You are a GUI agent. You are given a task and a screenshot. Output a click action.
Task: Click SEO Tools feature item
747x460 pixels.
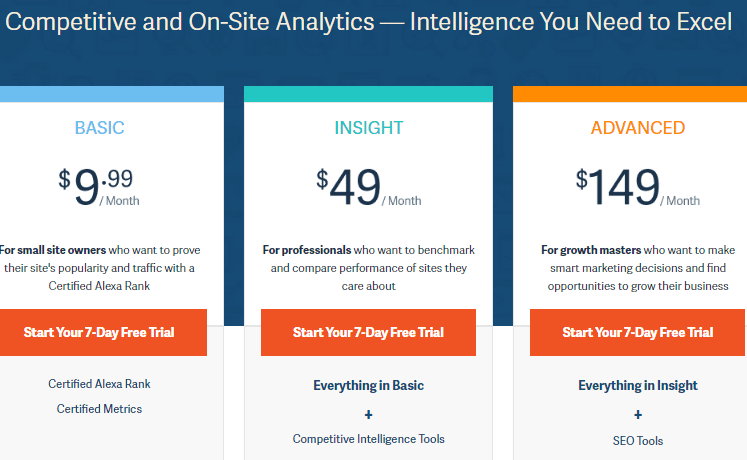click(638, 441)
